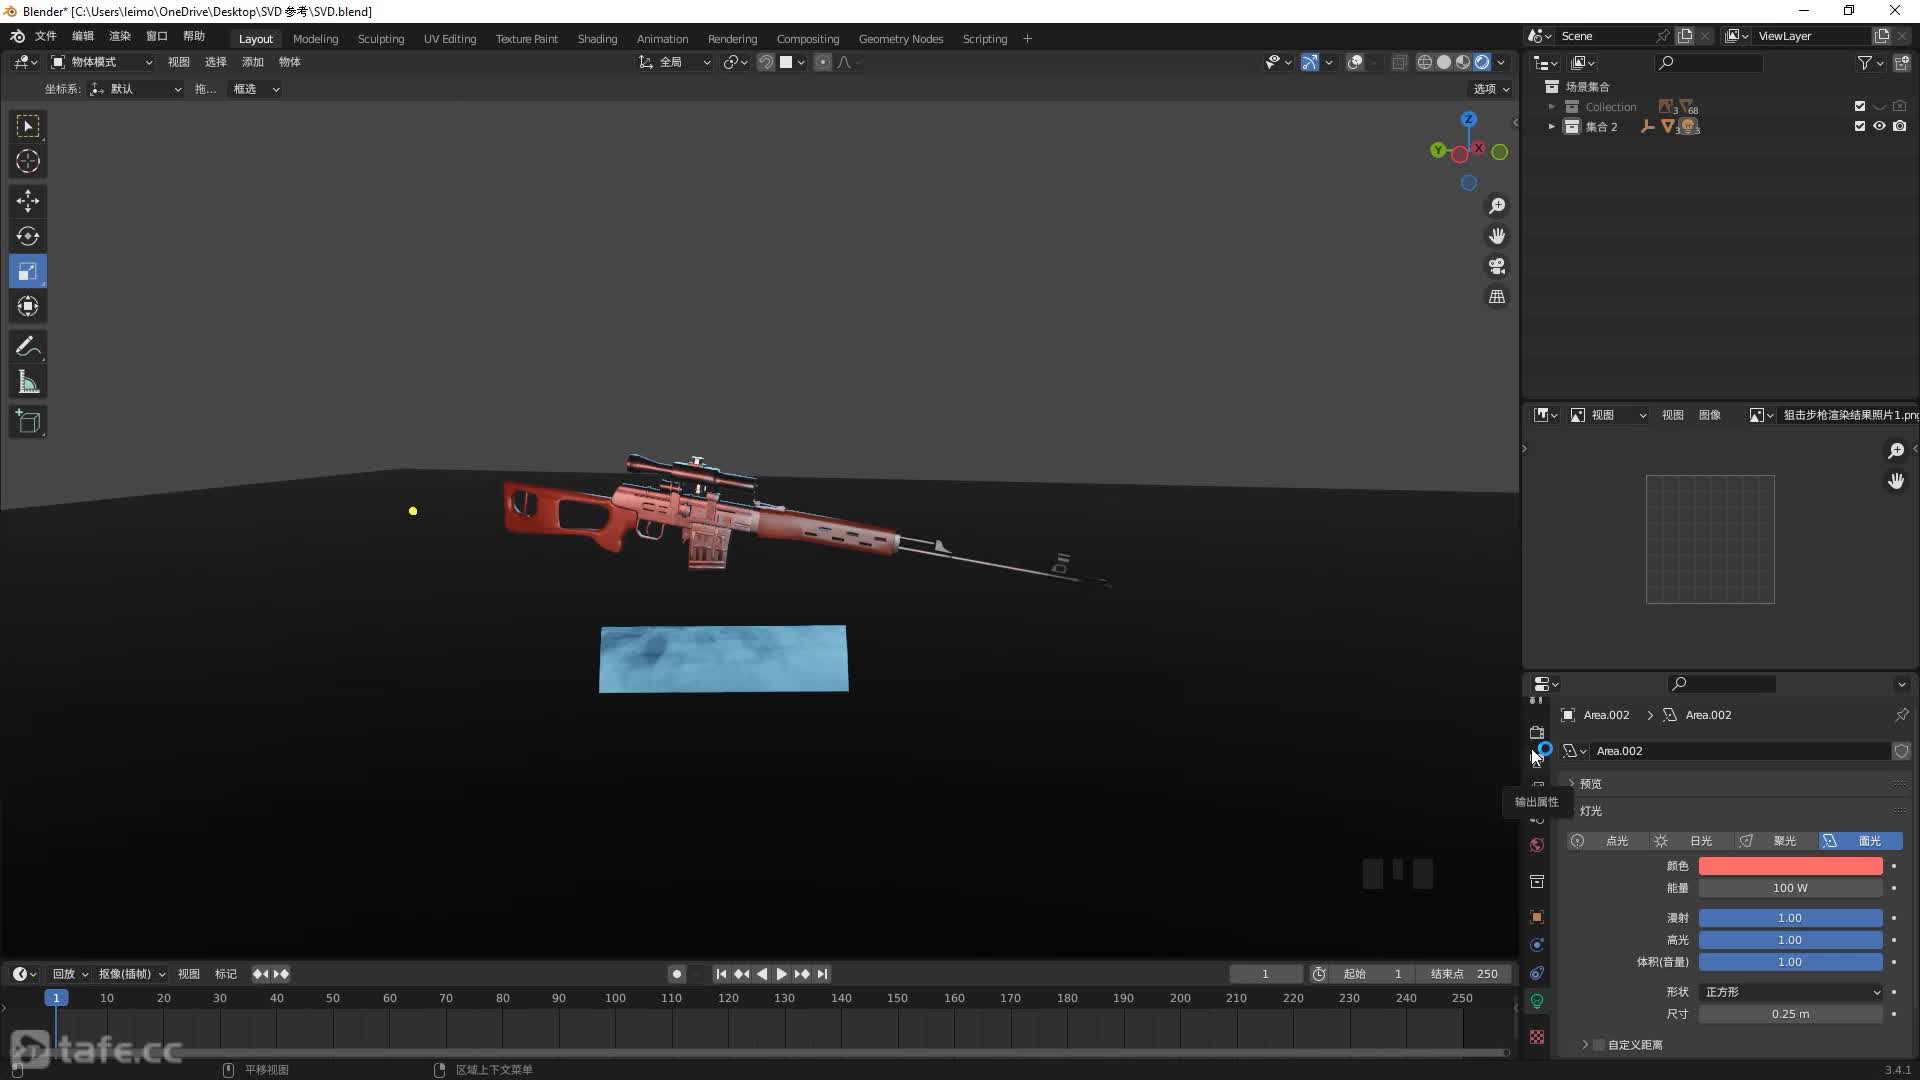The image size is (1920, 1080).
Task: Expand the 集合 2 tree item
Action: coord(1552,126)
